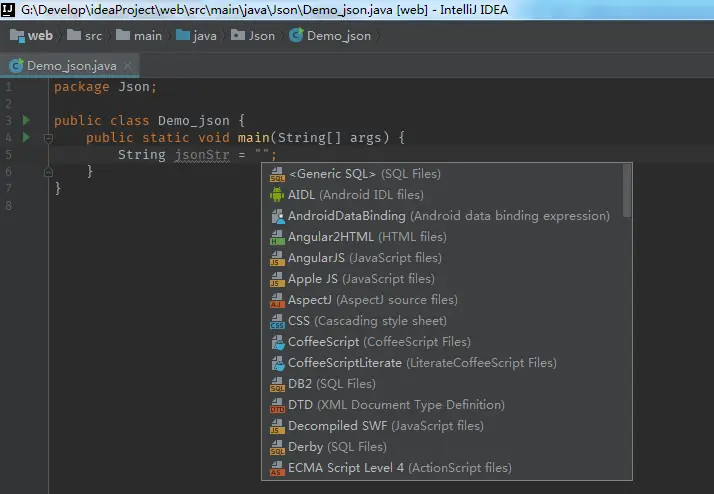
Task: Click the Generic SQL file type icon
Action: click(277, 174)
